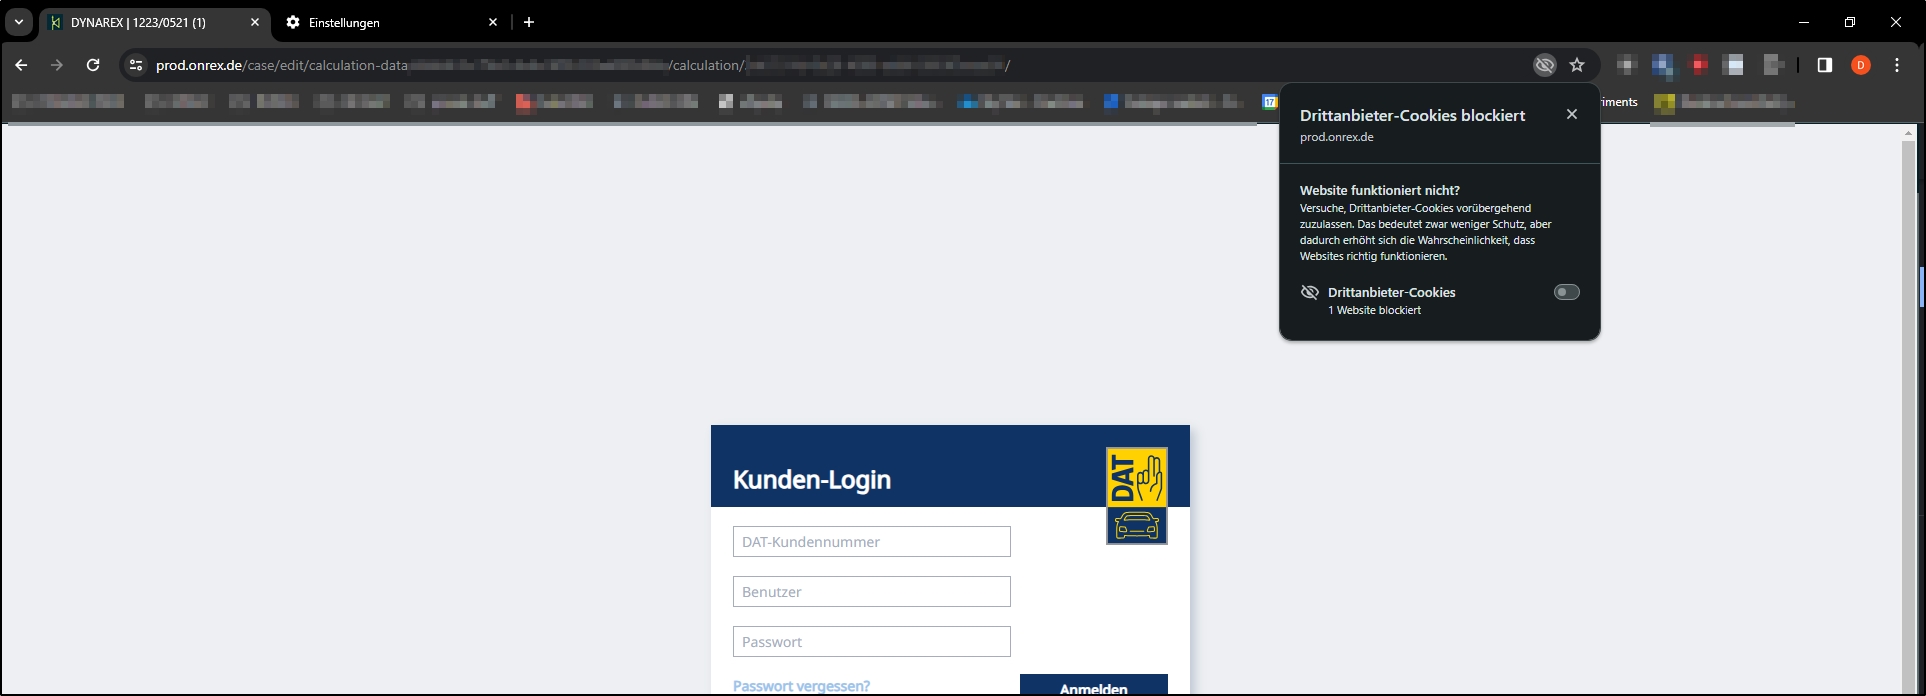Reload the current page
1926x696 pixels.
(x=93, y=65)
